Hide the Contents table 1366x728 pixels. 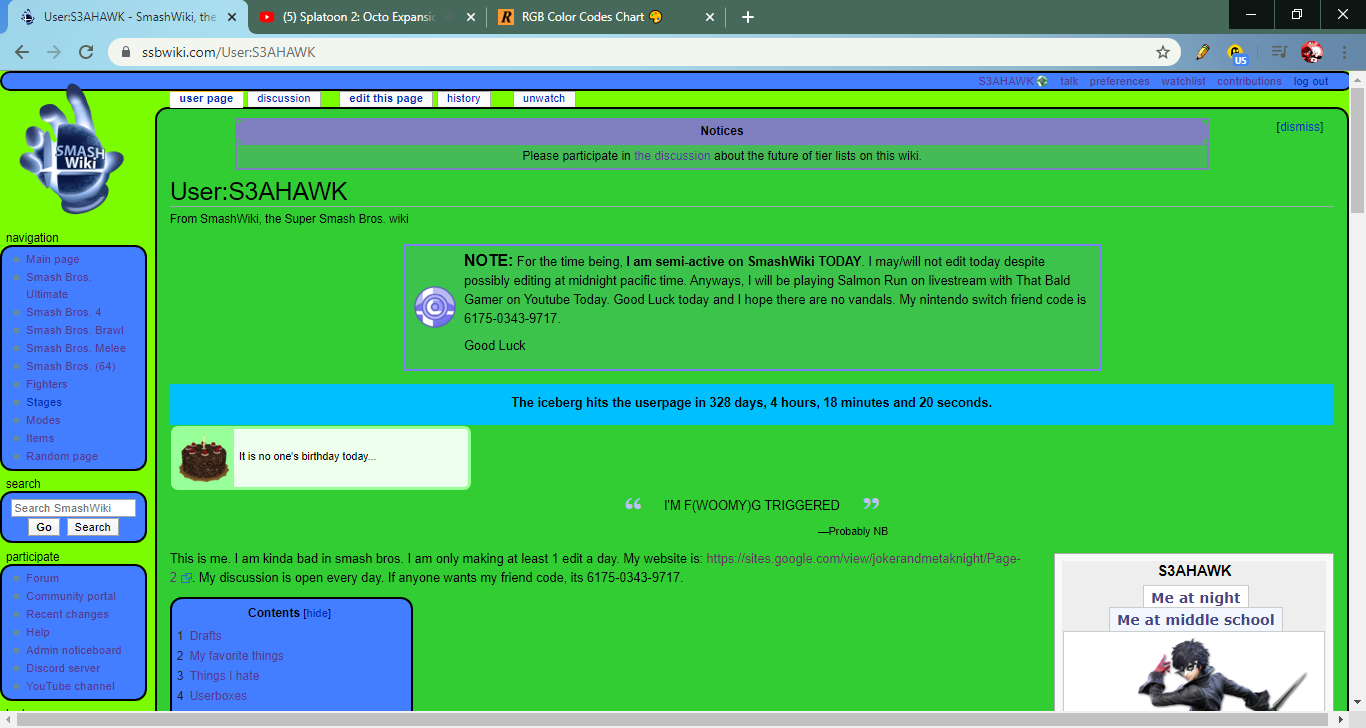point(317,613)
